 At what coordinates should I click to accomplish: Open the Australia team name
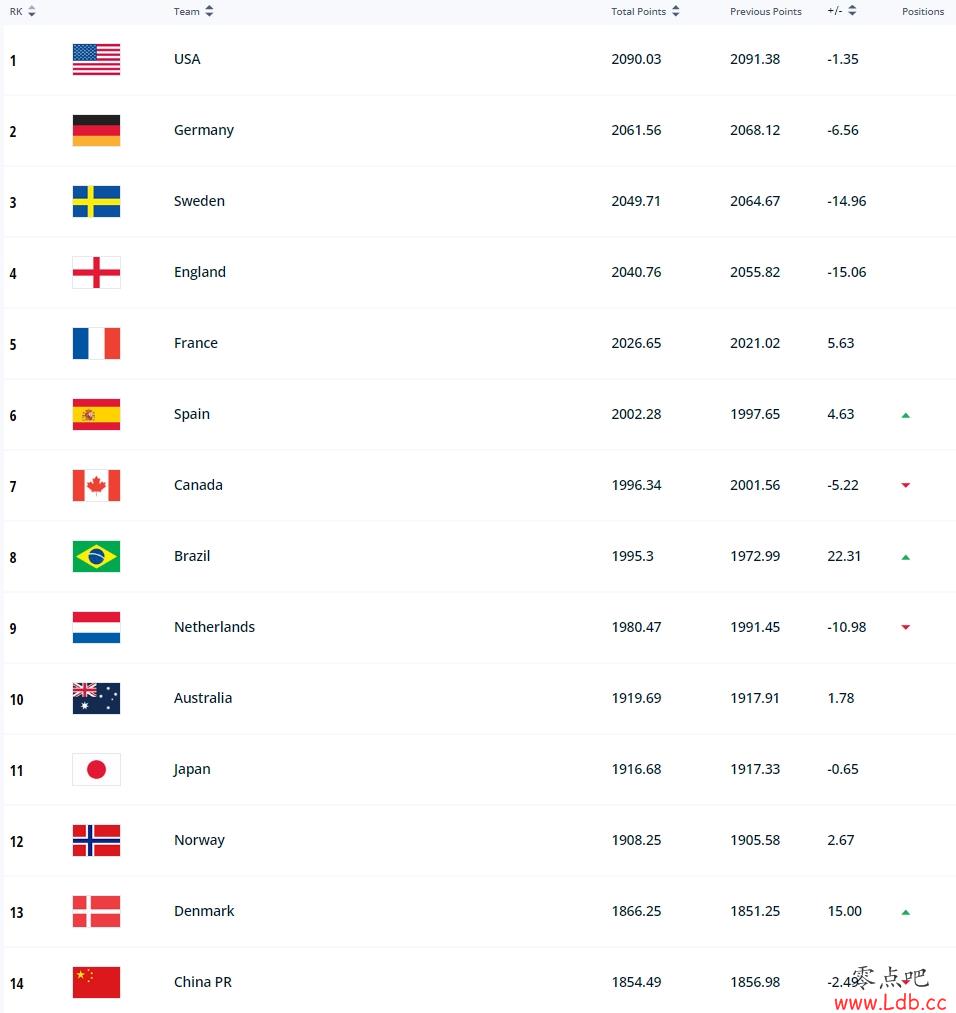(x=203, y=698)
